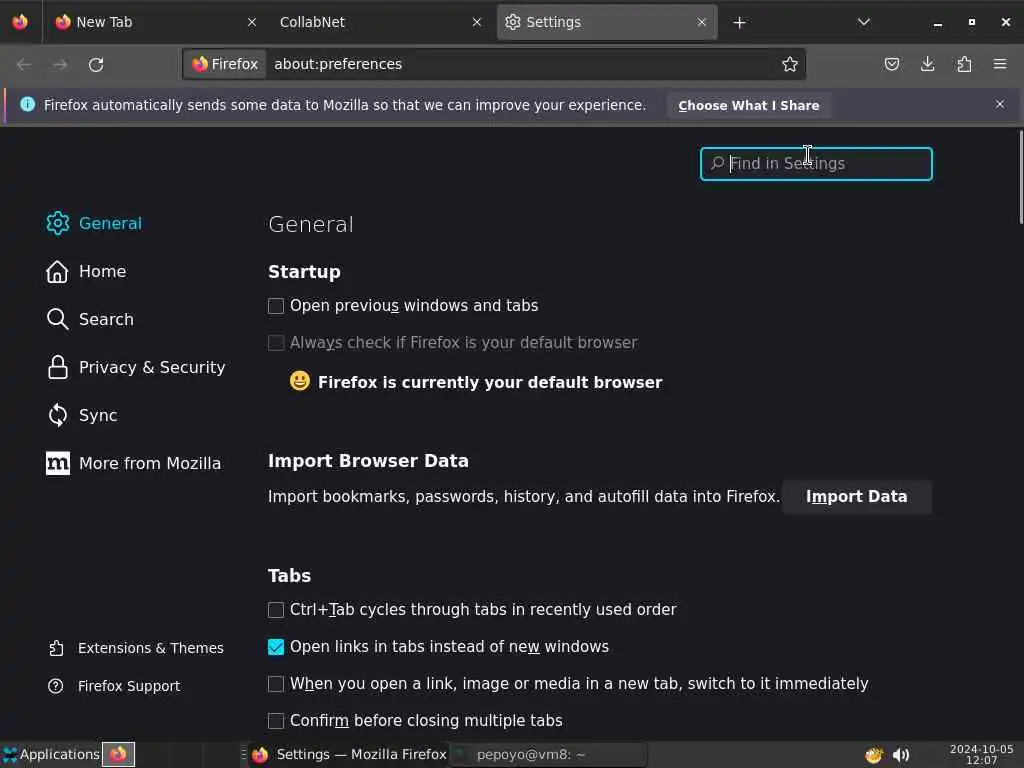The image size is (1024, 768).
Task: Toggle Ctrl+Tab cycles through tabs checkbox
Action: coord(276,610)
